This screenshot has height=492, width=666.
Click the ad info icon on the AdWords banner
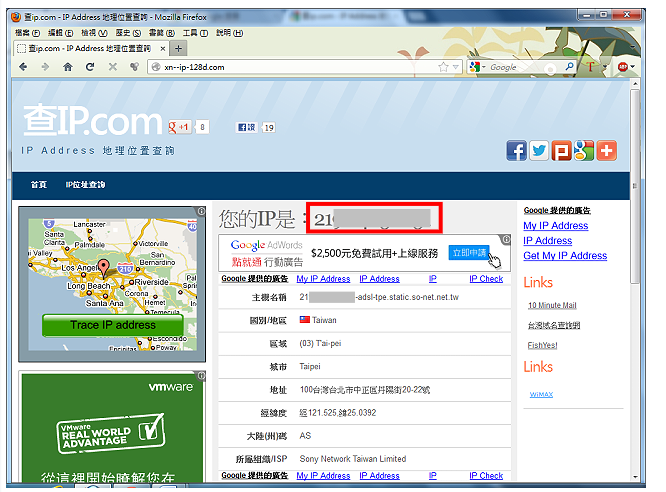(x=506, y=239)
